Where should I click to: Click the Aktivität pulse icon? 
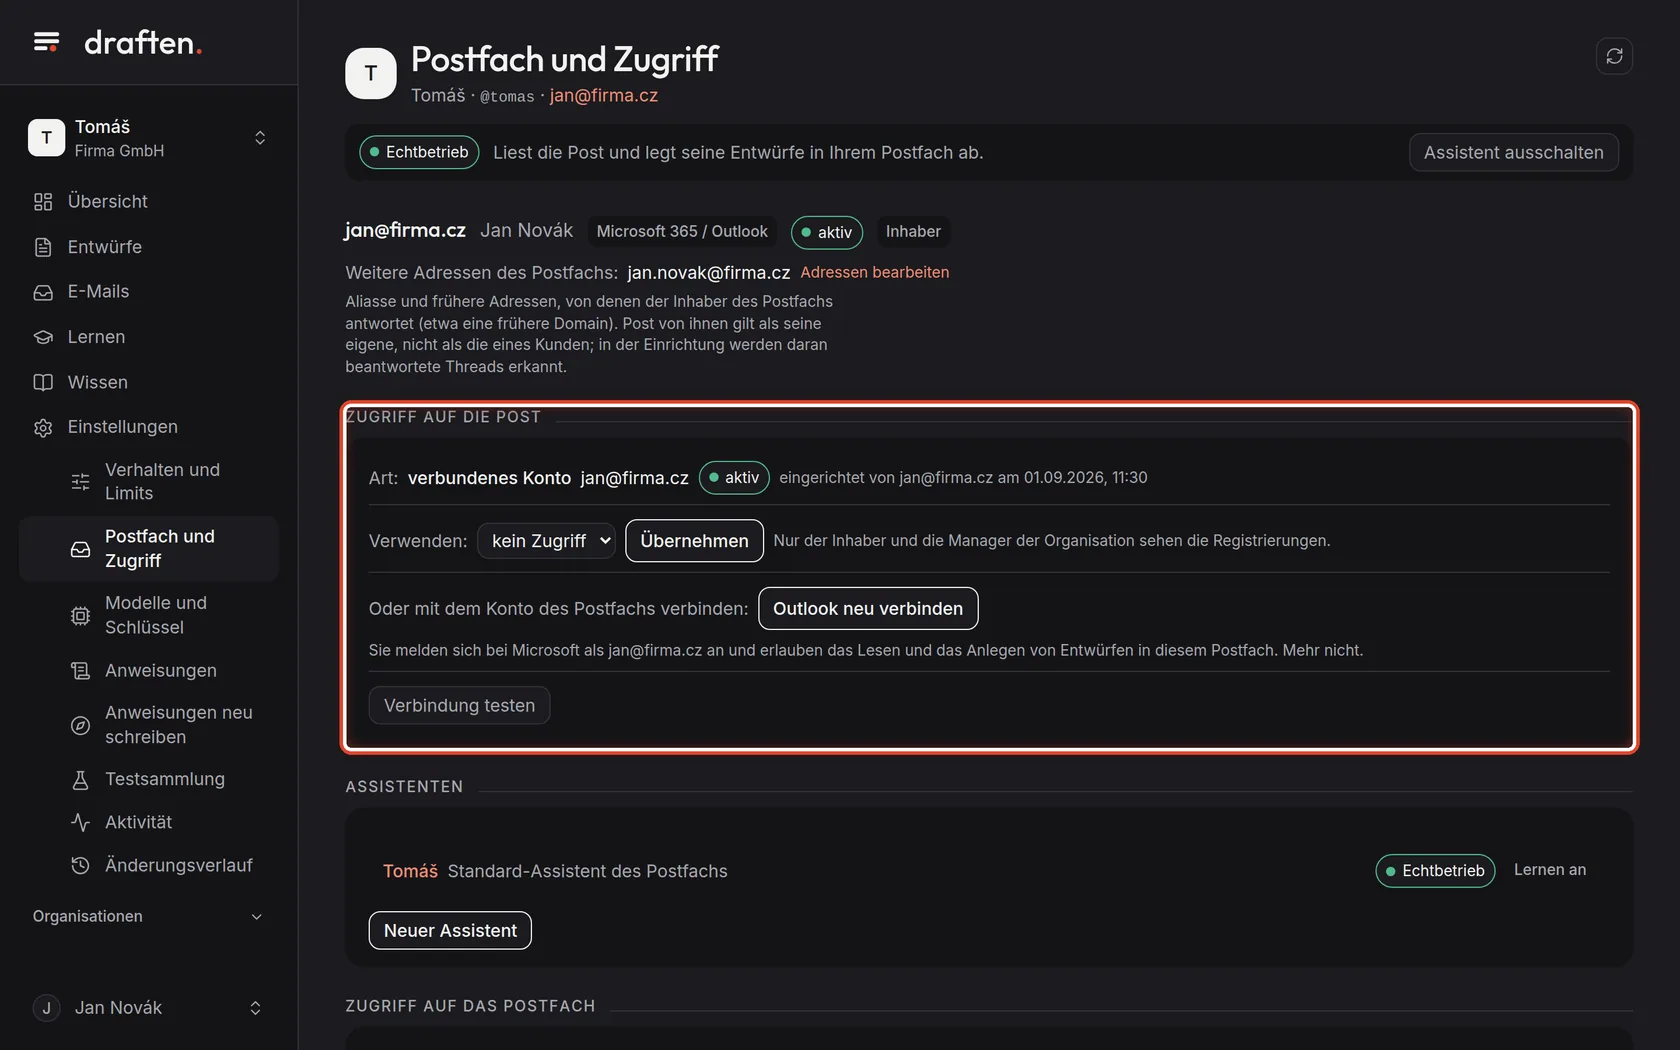80,822
